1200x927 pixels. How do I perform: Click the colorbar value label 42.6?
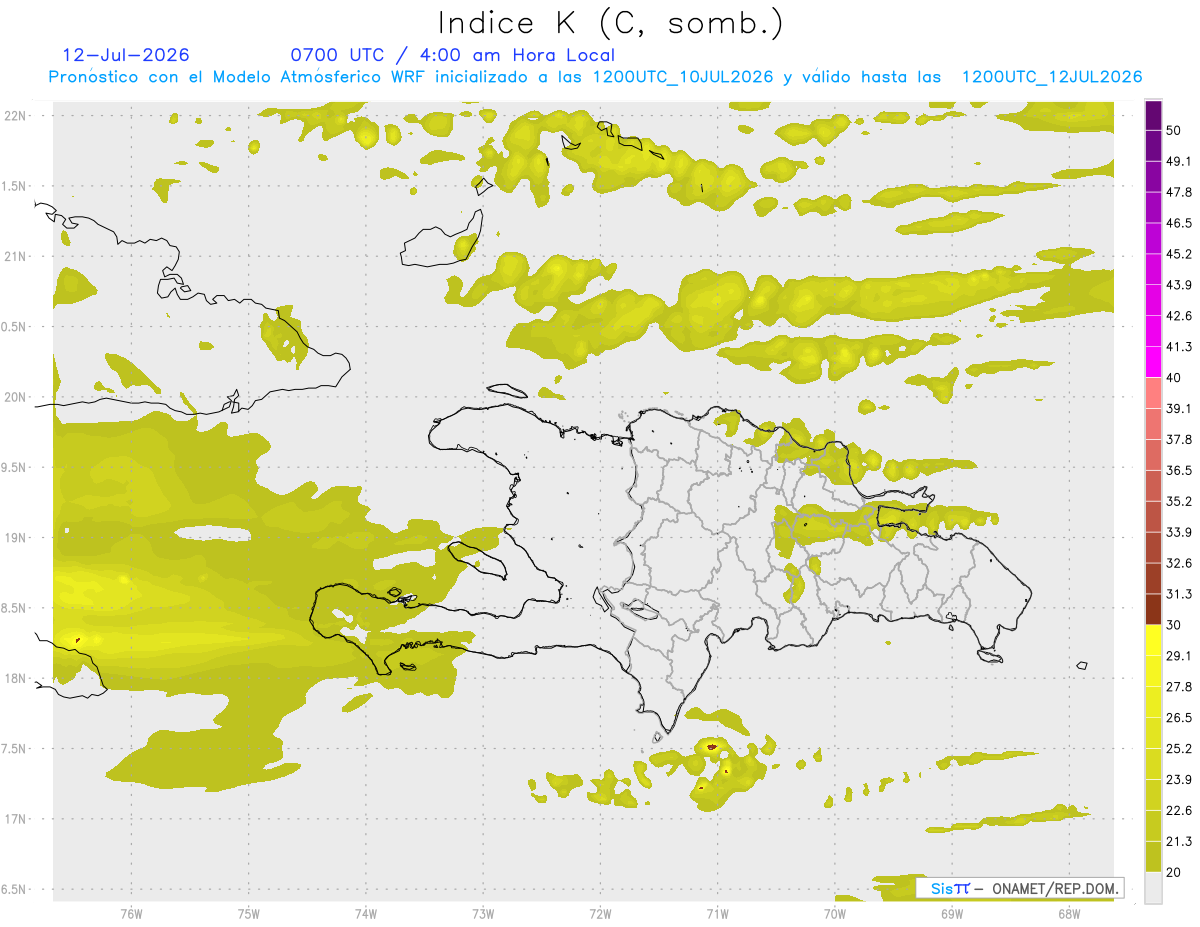click(1179, 316)
